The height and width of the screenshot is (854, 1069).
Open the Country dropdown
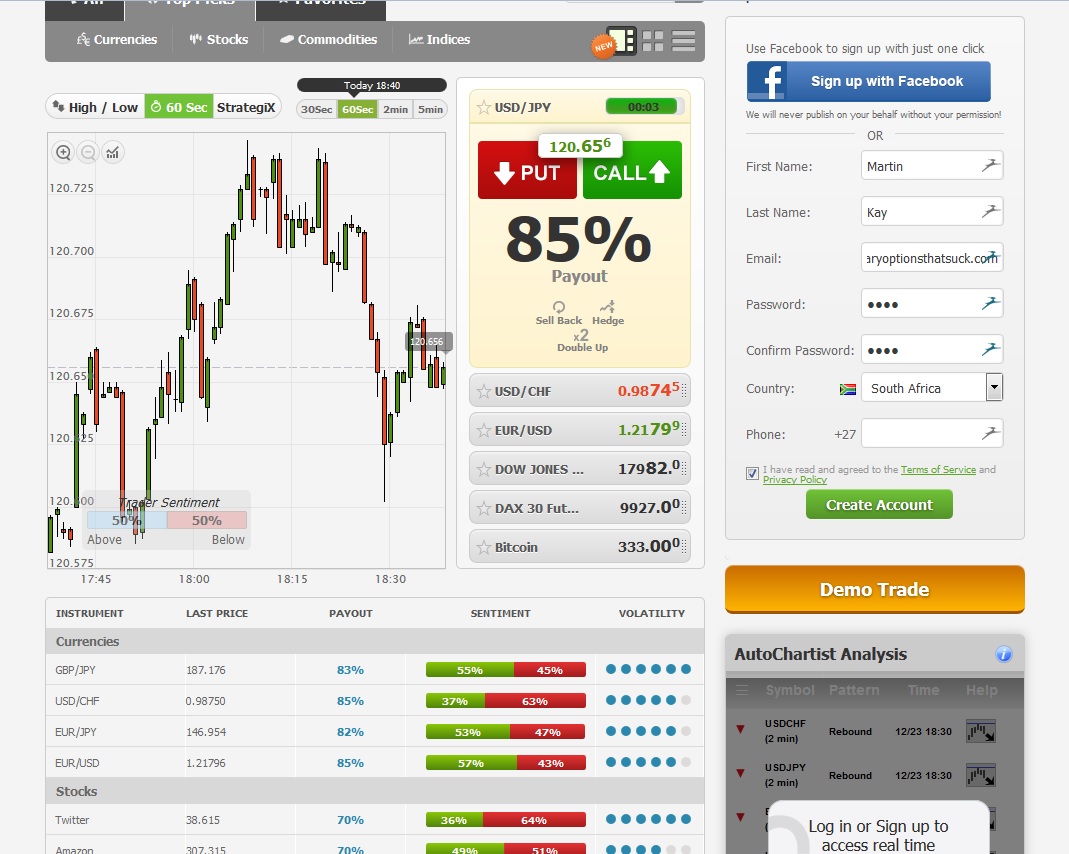coord(995,387)
